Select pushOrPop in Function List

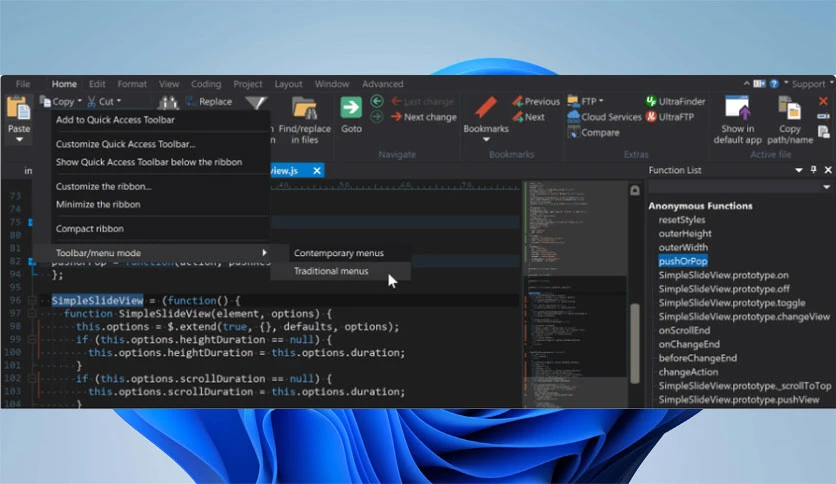(x=683, y=261)
